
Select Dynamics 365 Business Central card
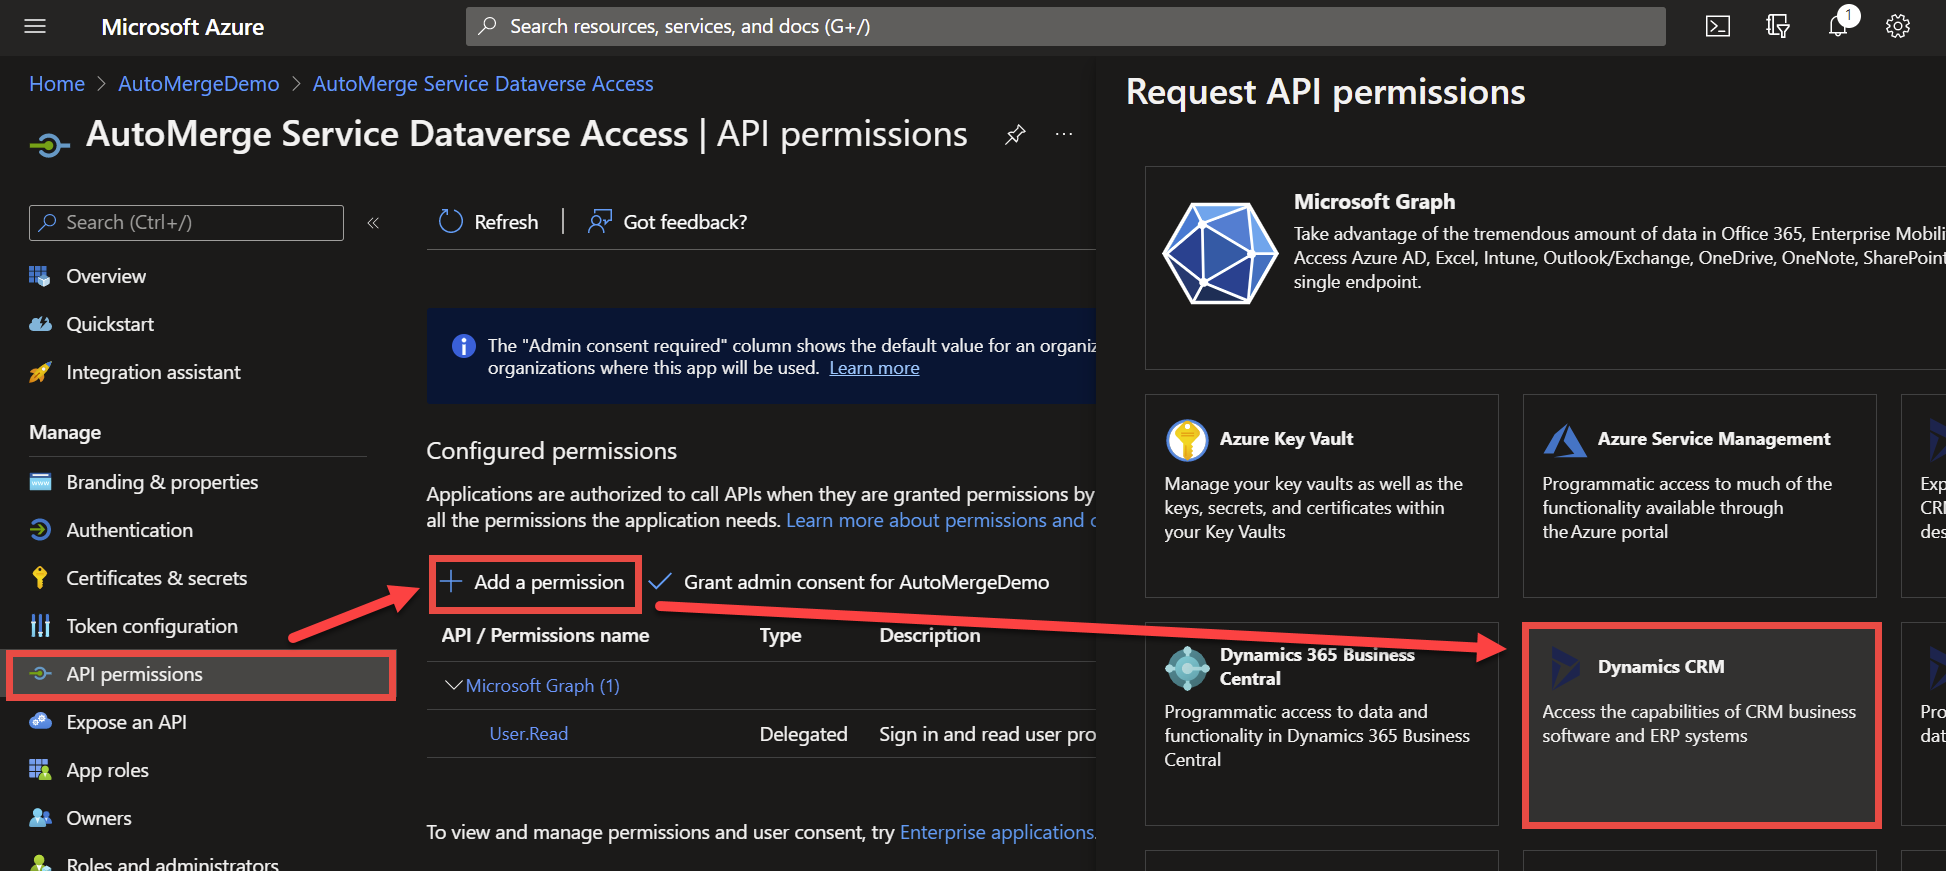coord(1322,724)
